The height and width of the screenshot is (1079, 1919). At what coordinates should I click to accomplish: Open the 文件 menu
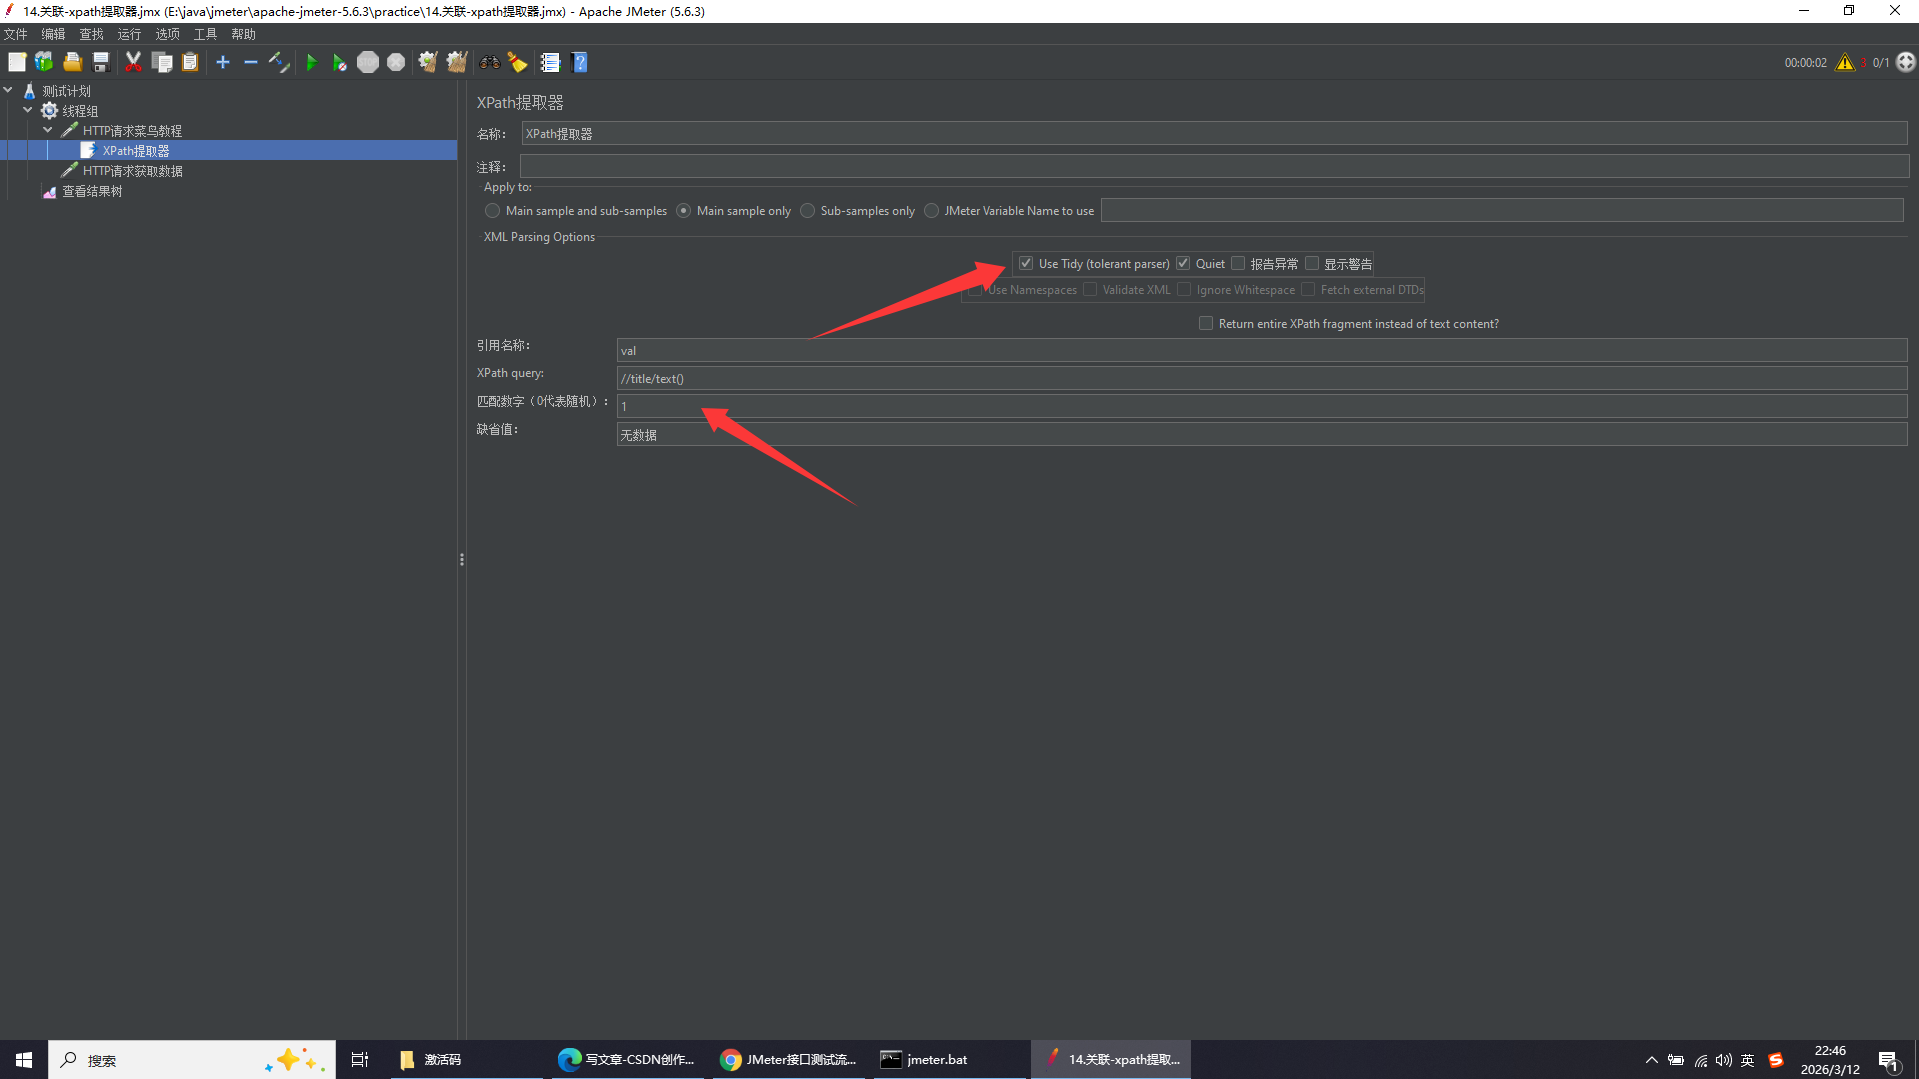16,34
